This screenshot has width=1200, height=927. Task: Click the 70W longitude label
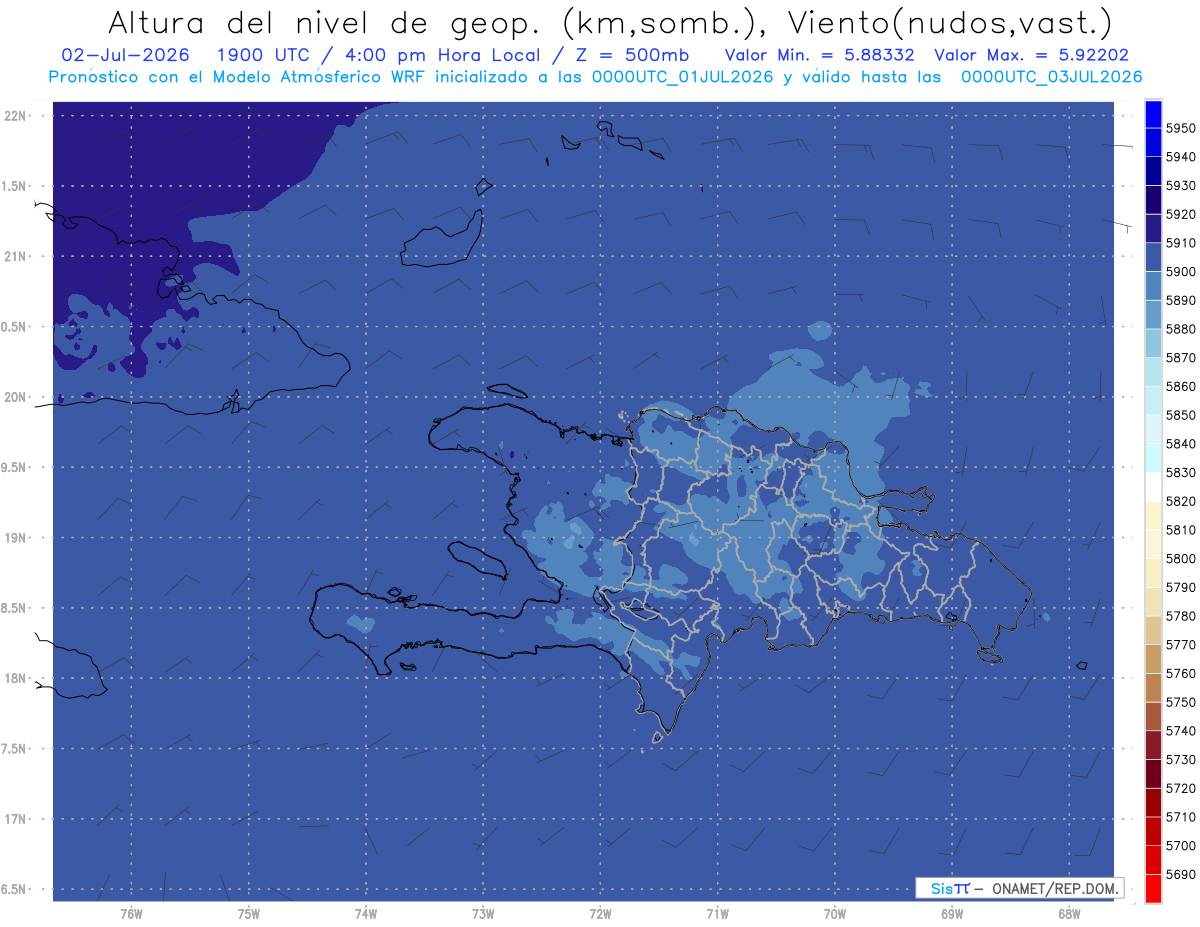click(834, 913)
